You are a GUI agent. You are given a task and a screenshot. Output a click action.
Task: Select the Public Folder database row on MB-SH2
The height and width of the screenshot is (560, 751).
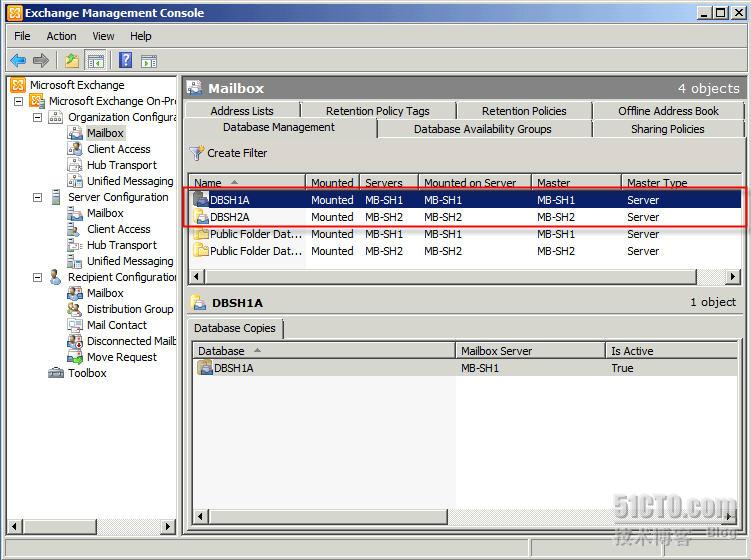click(466, 251)
